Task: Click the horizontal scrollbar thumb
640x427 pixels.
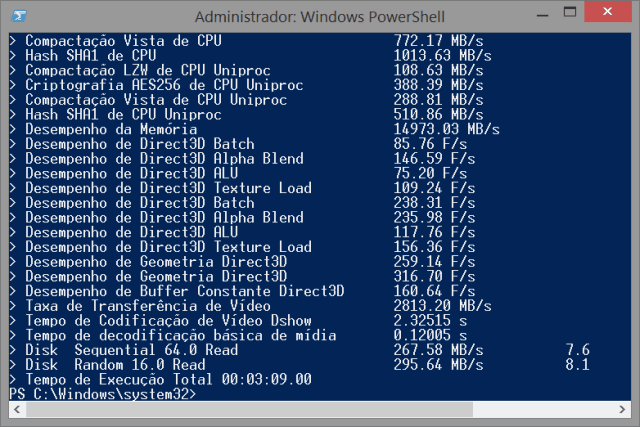Action: 249,409
